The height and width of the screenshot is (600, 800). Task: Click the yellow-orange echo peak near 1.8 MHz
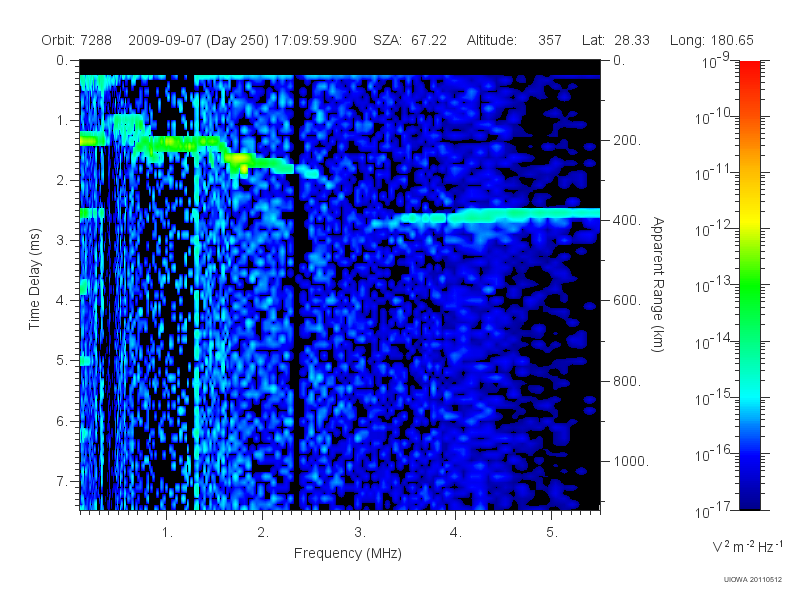point(240,161)
